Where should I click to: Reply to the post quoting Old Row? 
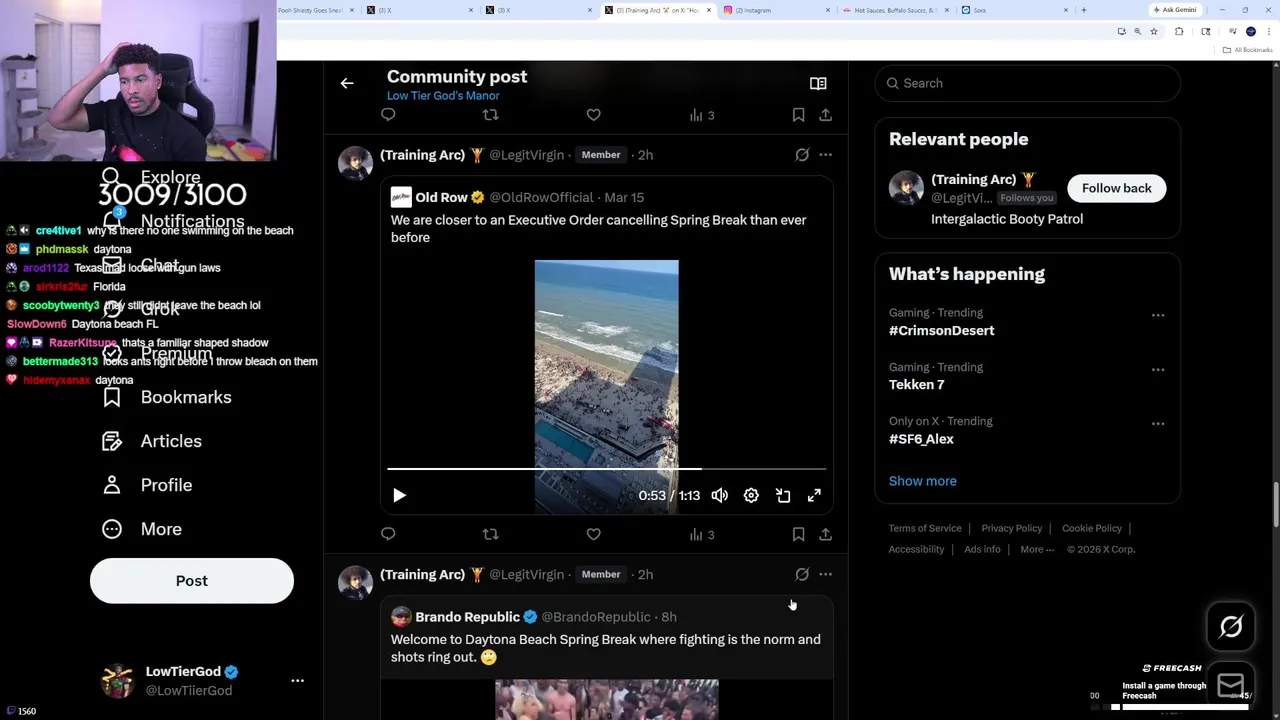coord(388,534)
